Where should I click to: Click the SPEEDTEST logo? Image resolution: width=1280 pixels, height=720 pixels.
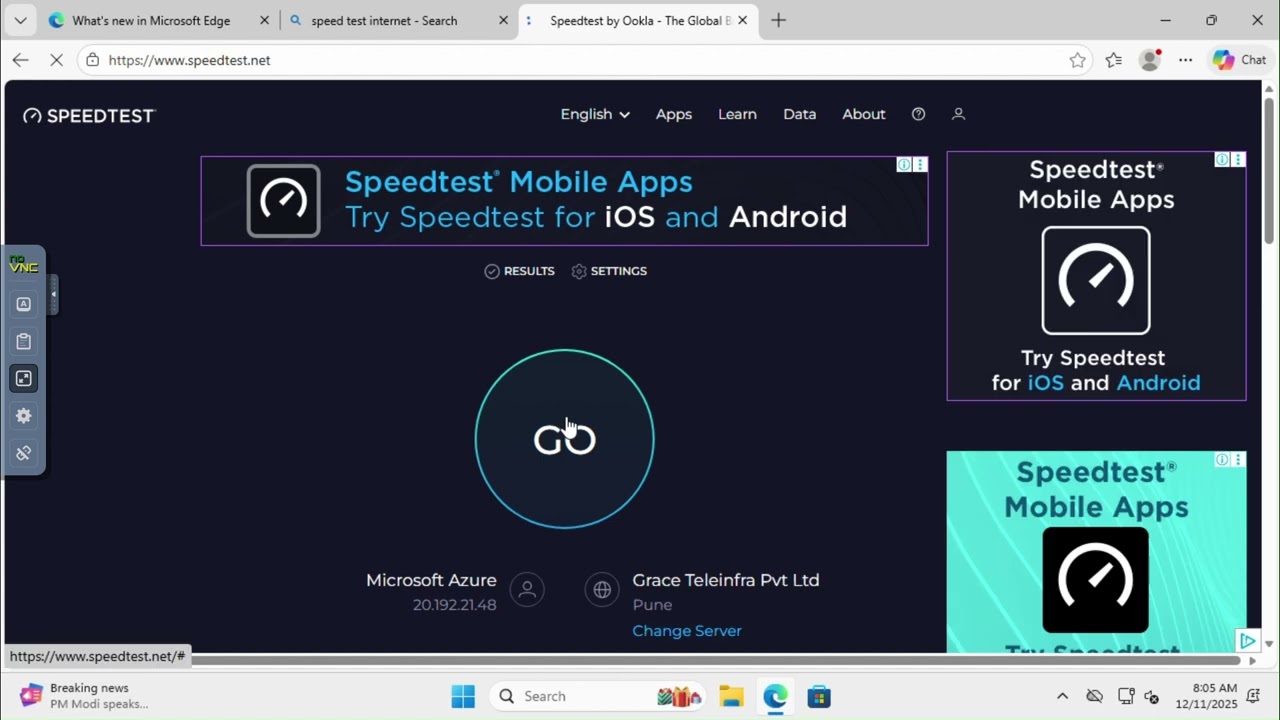[x=89, y=116]
